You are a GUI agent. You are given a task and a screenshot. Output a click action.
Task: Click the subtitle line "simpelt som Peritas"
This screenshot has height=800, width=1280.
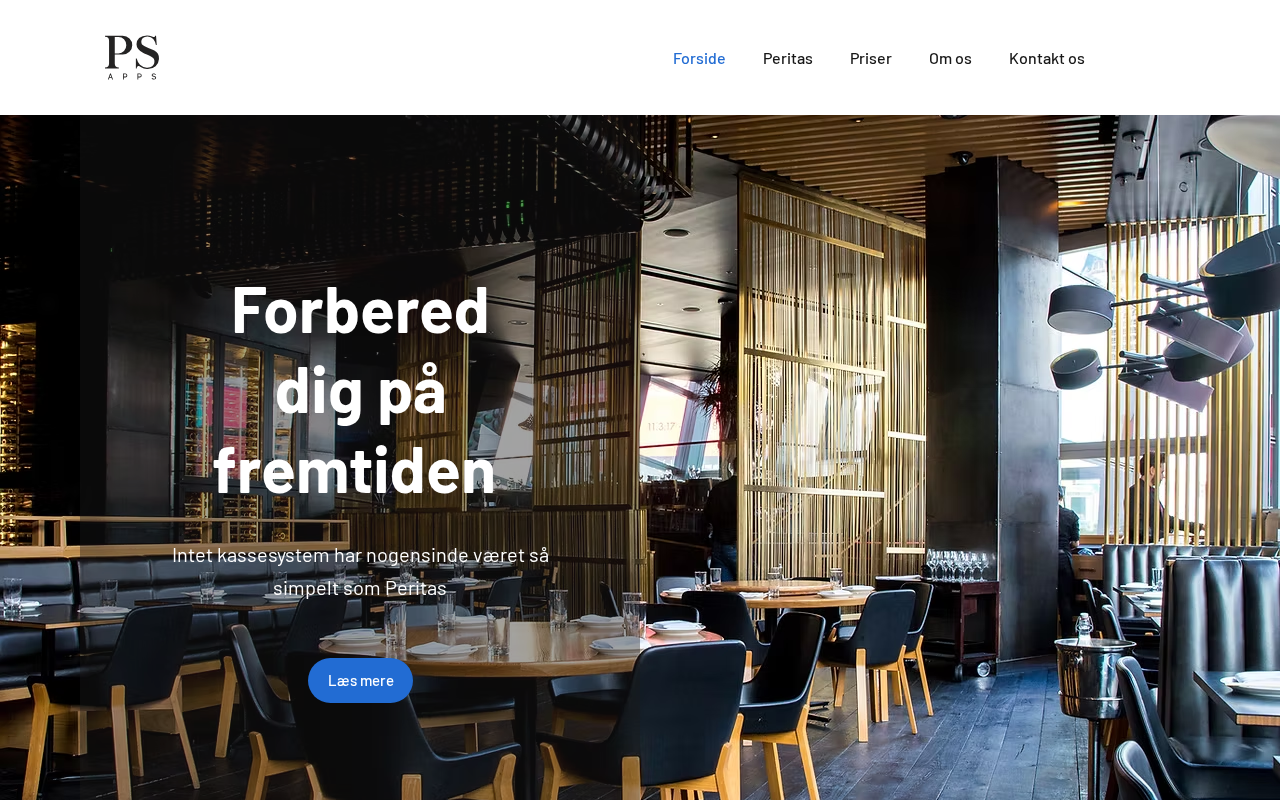click(x=360, y=588)
